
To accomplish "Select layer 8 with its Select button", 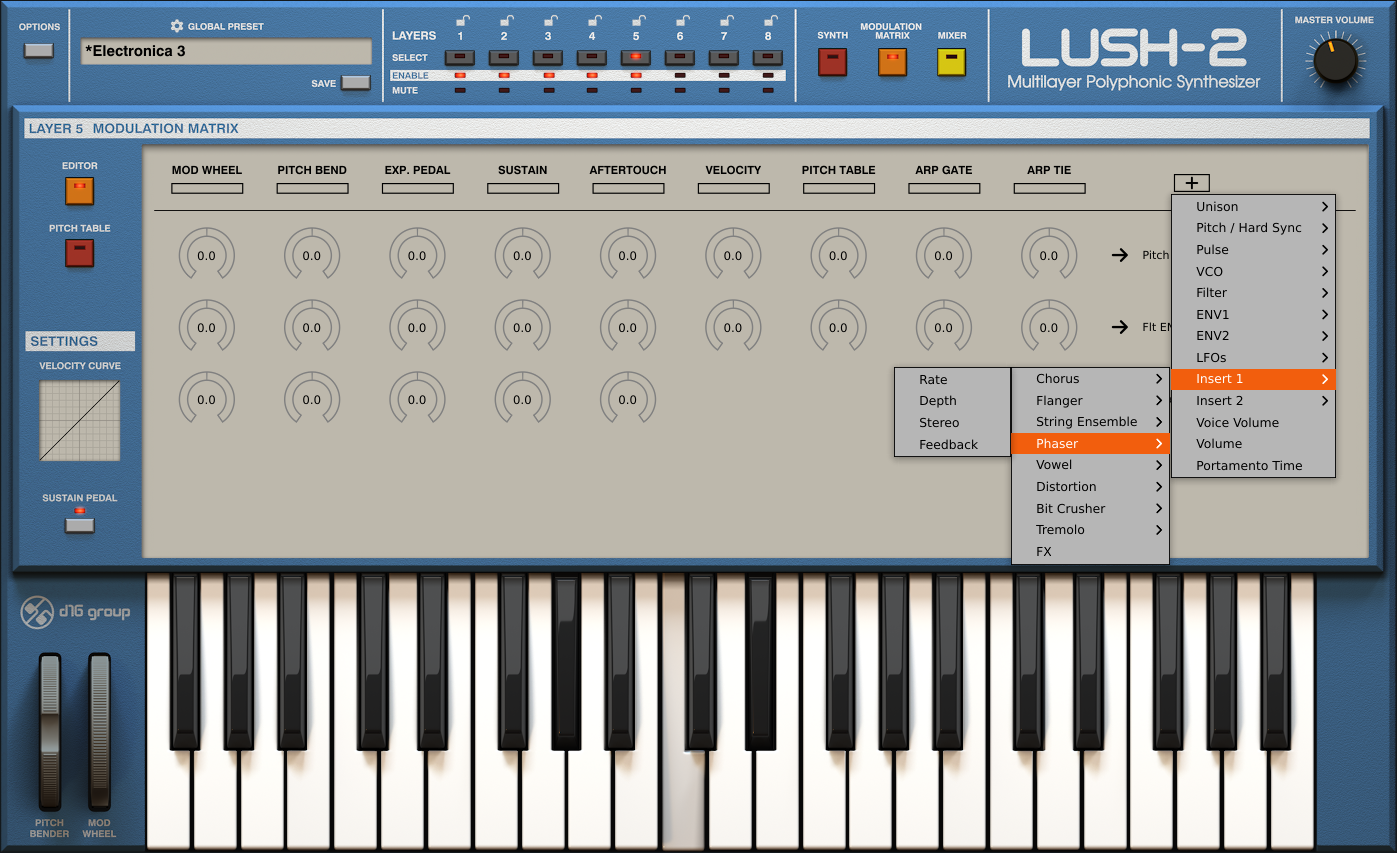I will pyautogui.click(x=768, y=58).
